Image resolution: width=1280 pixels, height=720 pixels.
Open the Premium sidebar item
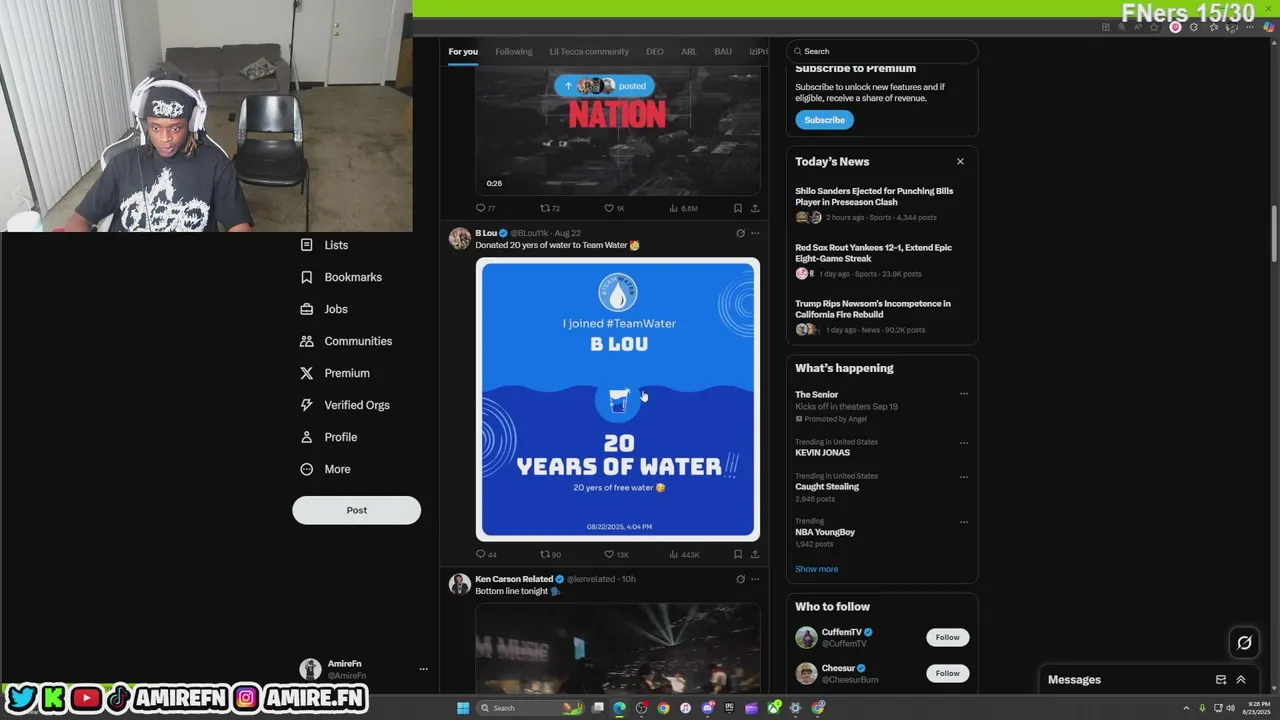335,373
